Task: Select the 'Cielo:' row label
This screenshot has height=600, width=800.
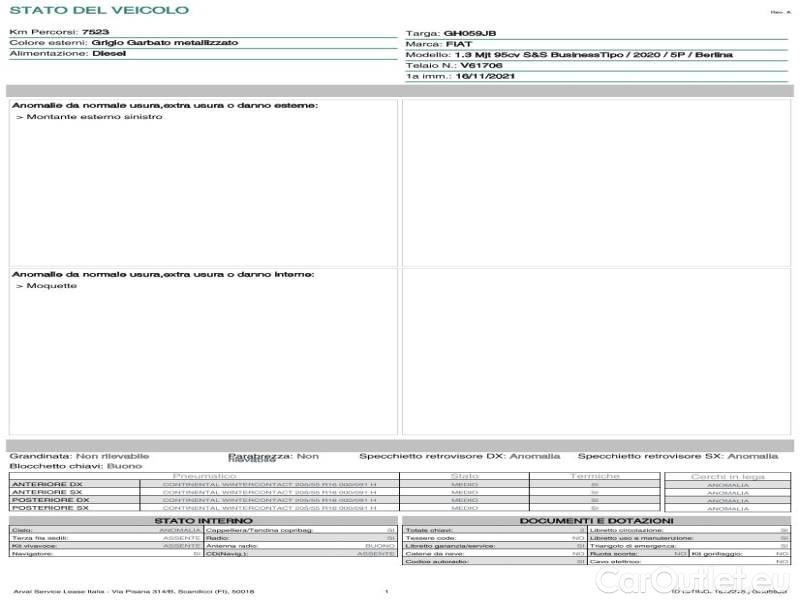Action: coord(22,531)
